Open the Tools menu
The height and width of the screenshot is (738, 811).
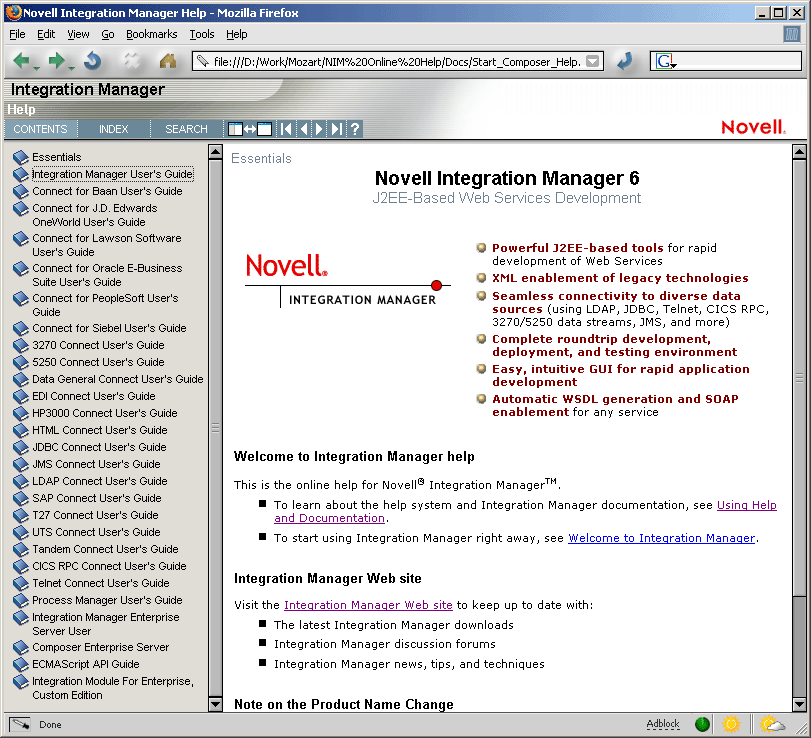(202, 34)
